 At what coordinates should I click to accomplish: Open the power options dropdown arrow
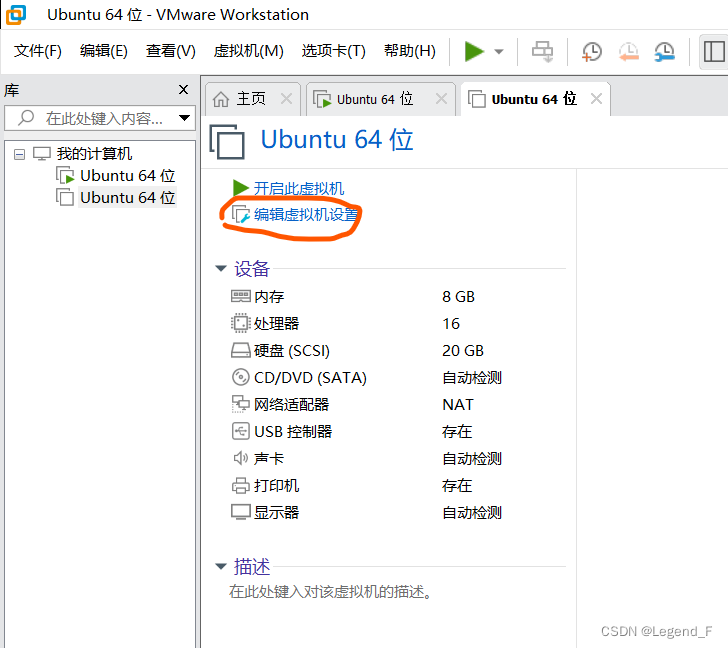click(499, 52)
